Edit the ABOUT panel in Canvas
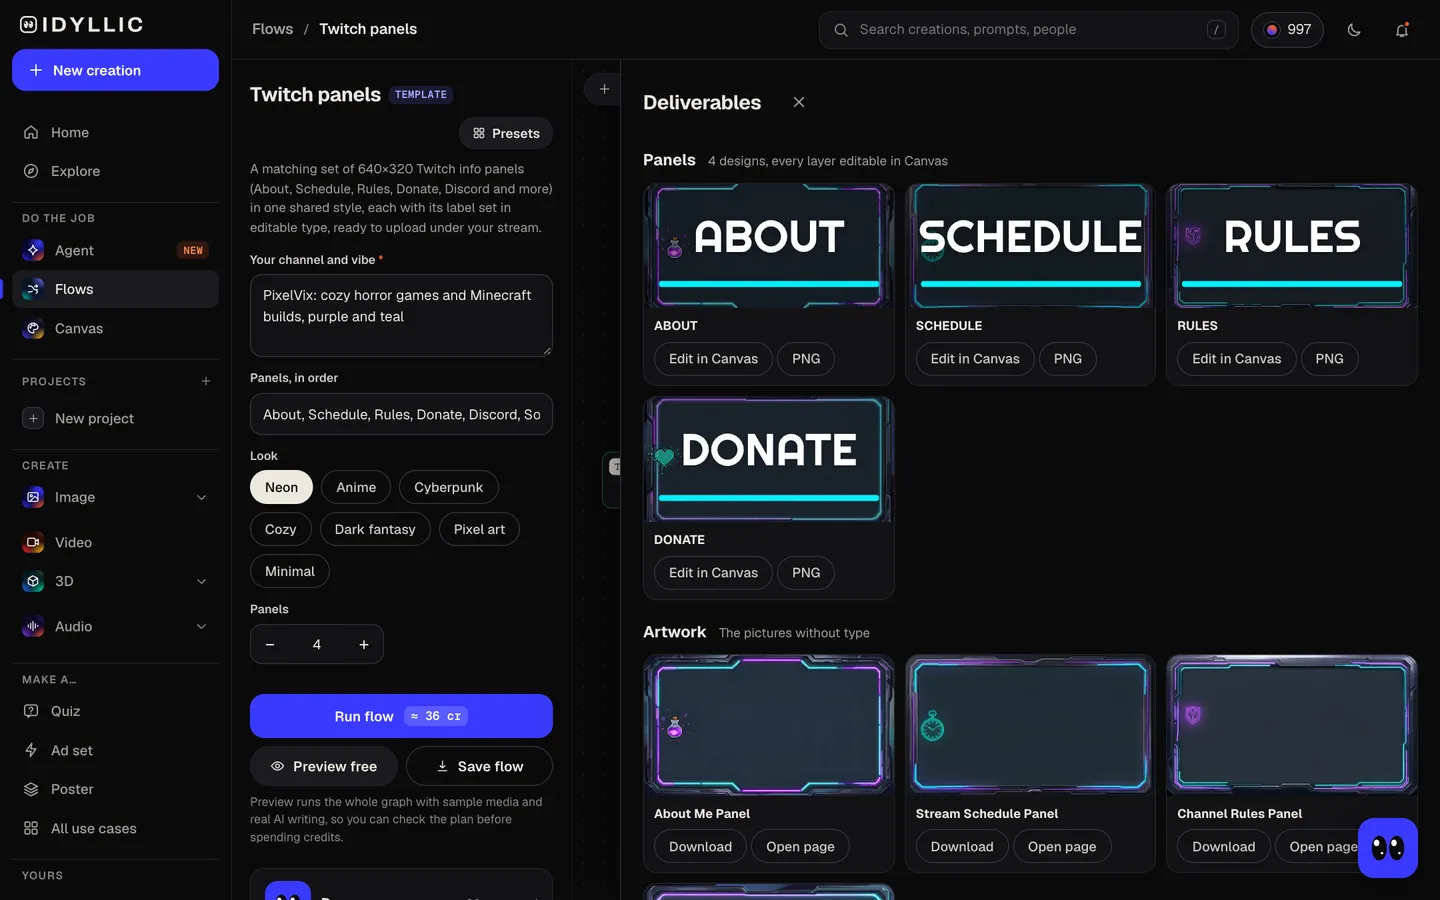 [x=713, y=359]
